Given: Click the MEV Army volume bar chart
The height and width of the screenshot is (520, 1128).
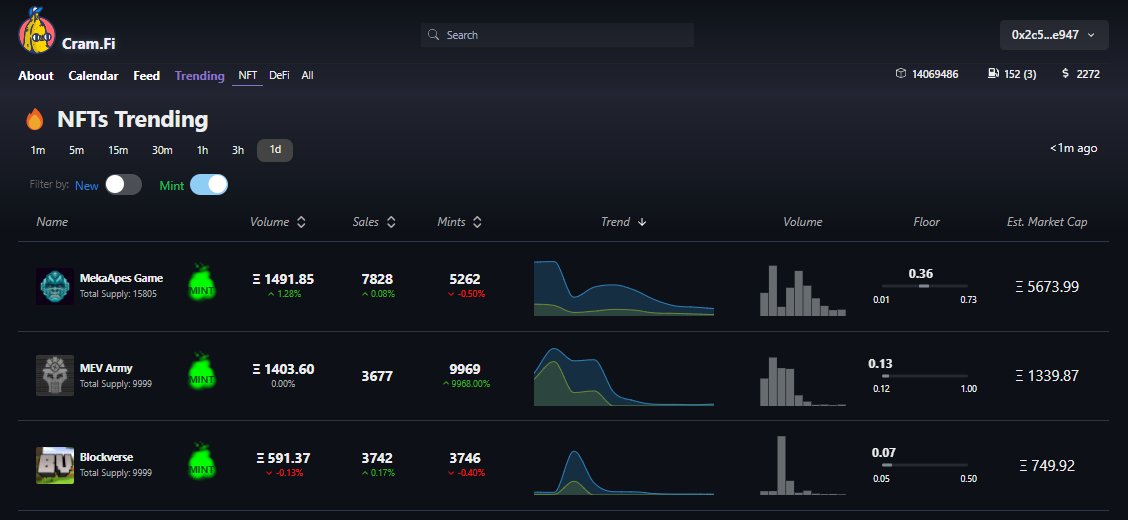Looking at the screenshot, I should point(803,381).
